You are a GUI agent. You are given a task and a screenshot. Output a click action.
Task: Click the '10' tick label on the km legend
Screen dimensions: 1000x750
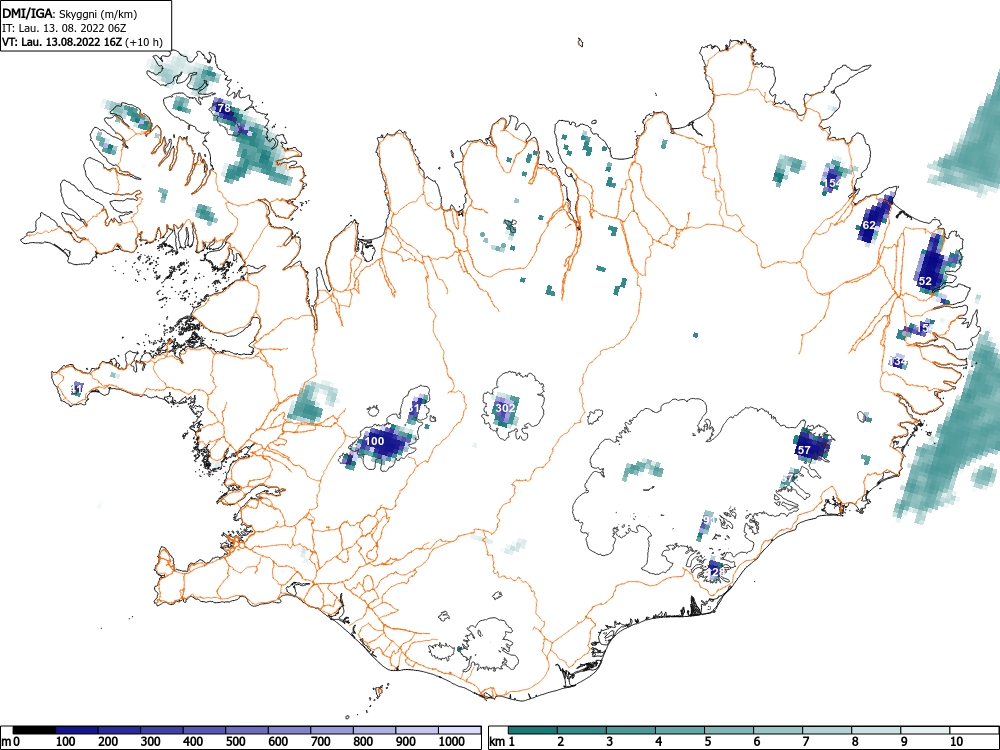[x=955, y=741]
